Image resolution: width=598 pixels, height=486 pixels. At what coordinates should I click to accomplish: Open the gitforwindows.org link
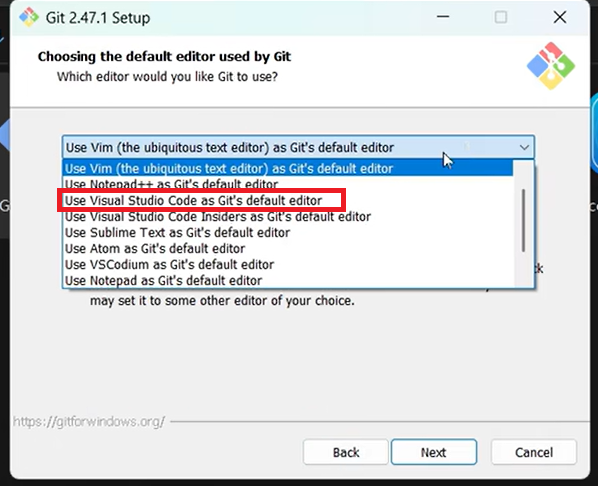(x=89, y=422)
